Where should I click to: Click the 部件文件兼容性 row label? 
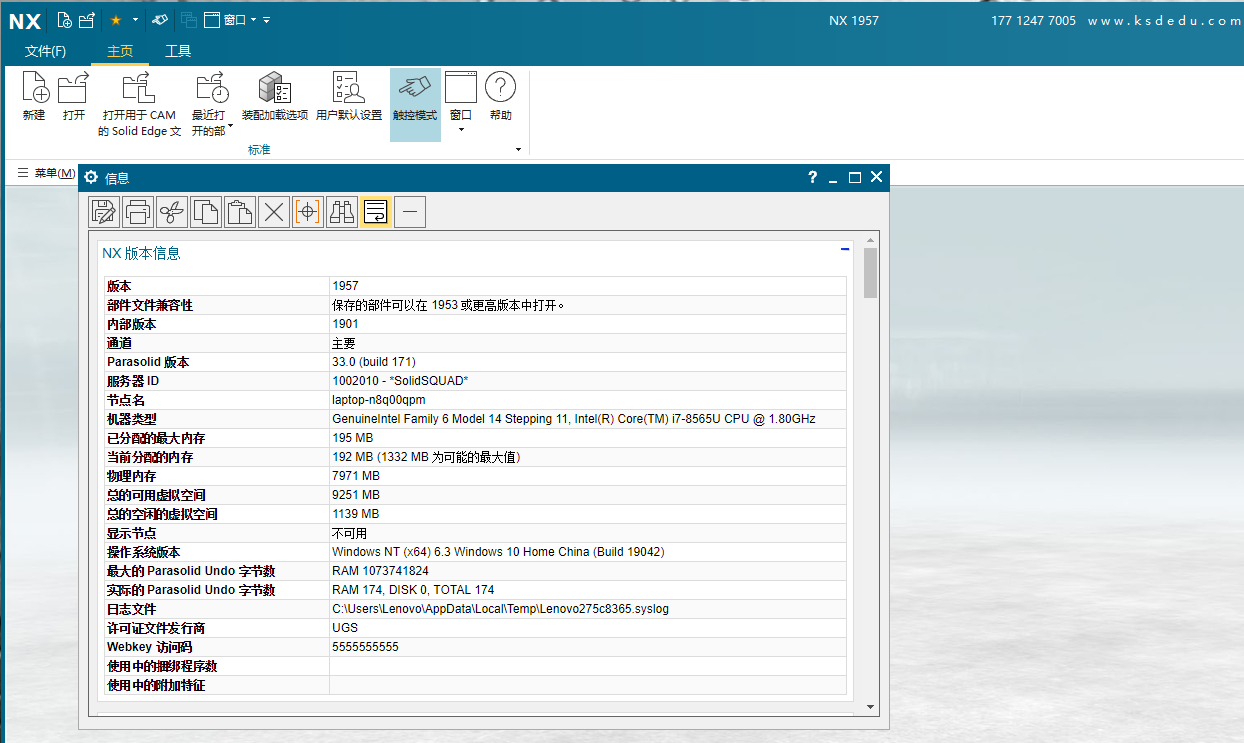[x=150, y=305]
